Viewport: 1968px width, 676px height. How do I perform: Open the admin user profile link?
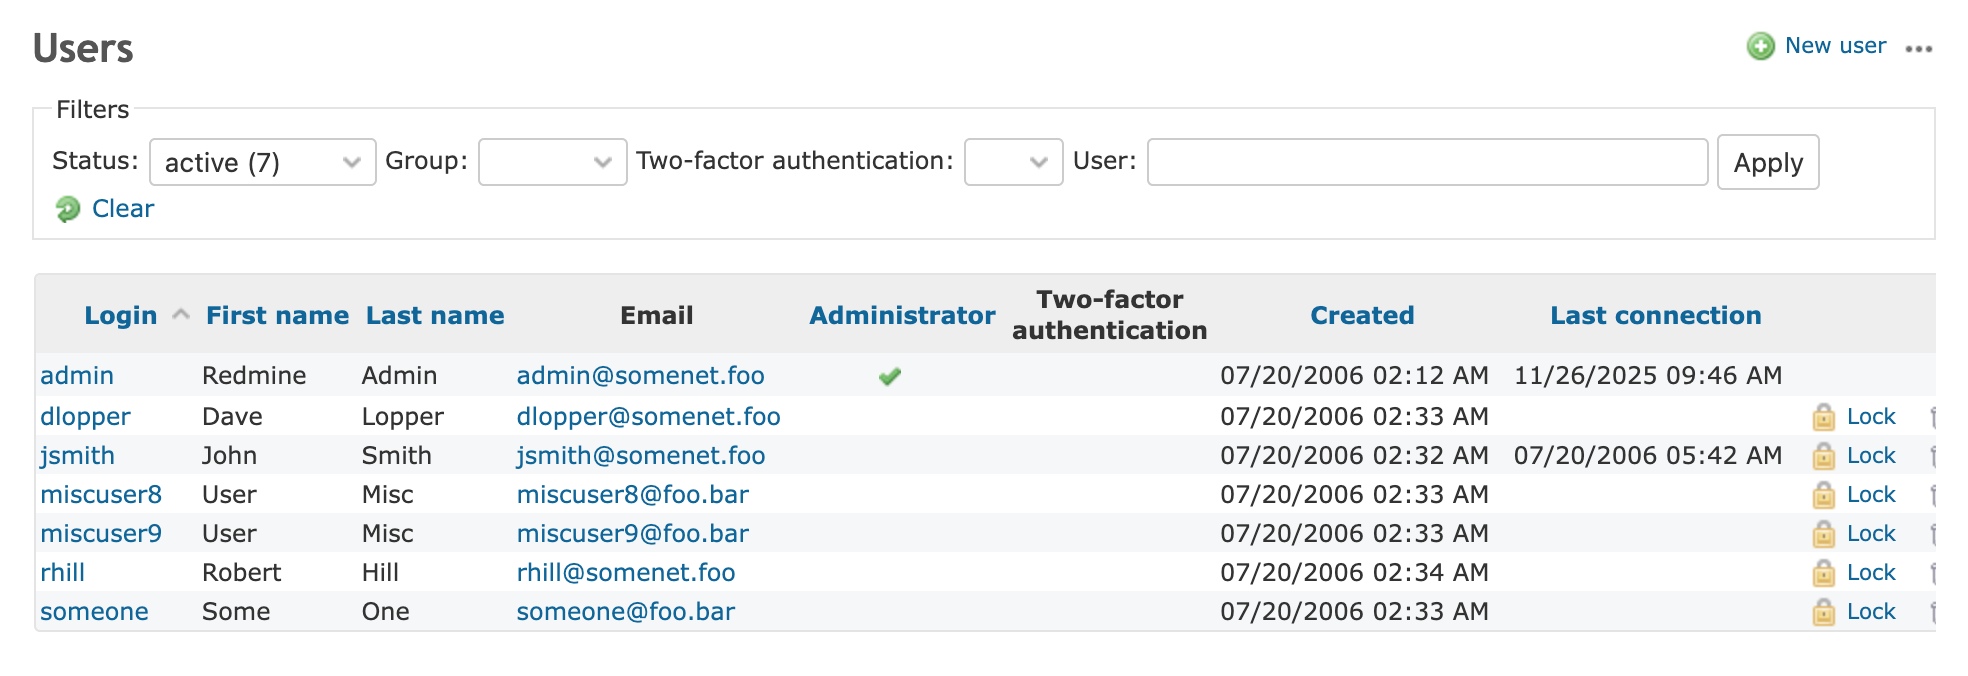tap(77, 376)
